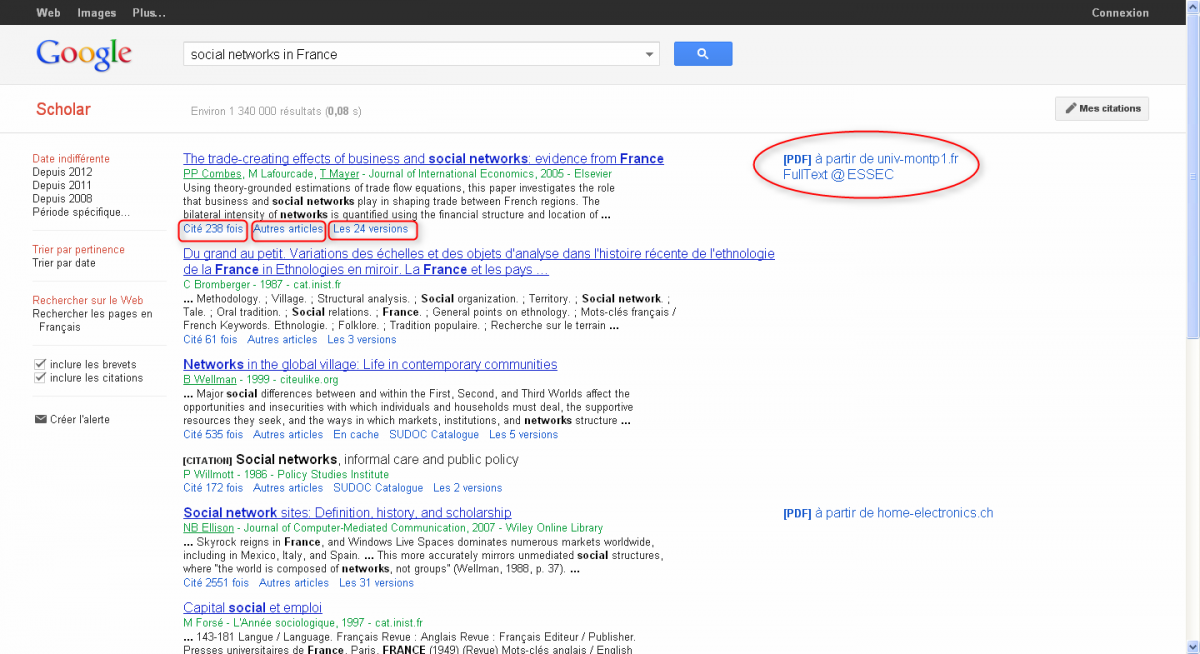Click 'Les 24 versions' link

371,229
